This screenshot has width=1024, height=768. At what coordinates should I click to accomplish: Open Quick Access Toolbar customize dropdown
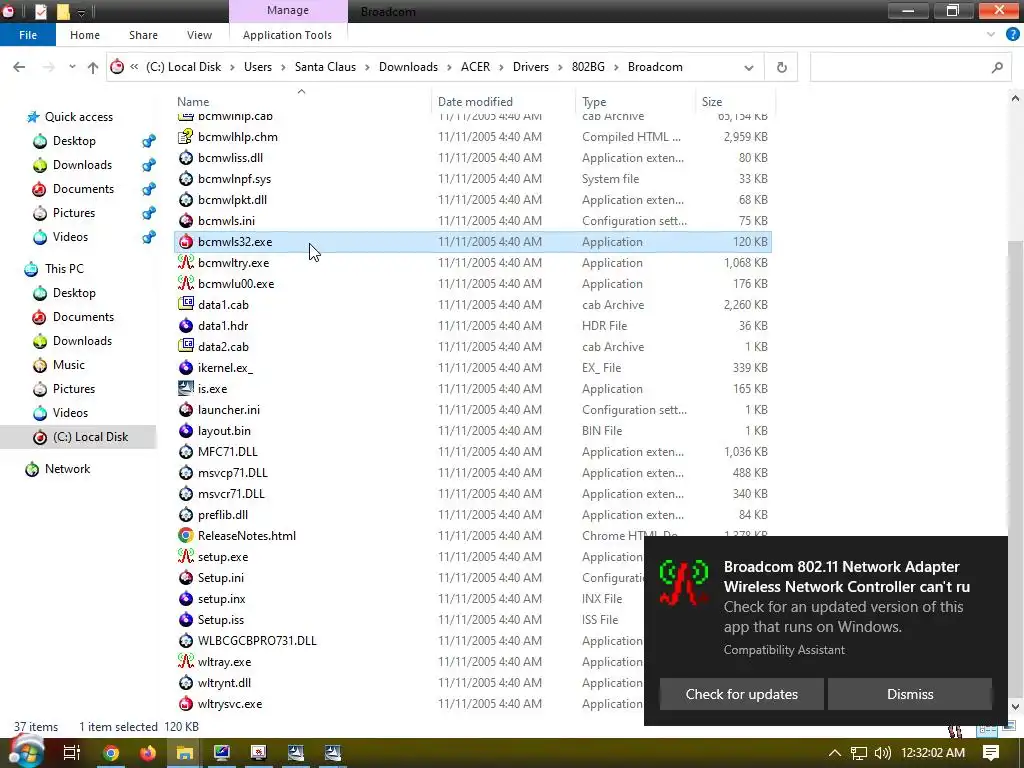[x=82, y=12]
